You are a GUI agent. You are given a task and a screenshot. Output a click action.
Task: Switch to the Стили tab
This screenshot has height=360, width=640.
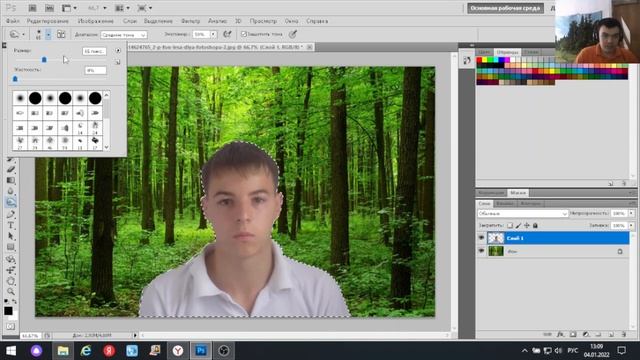tap(531, 52)
